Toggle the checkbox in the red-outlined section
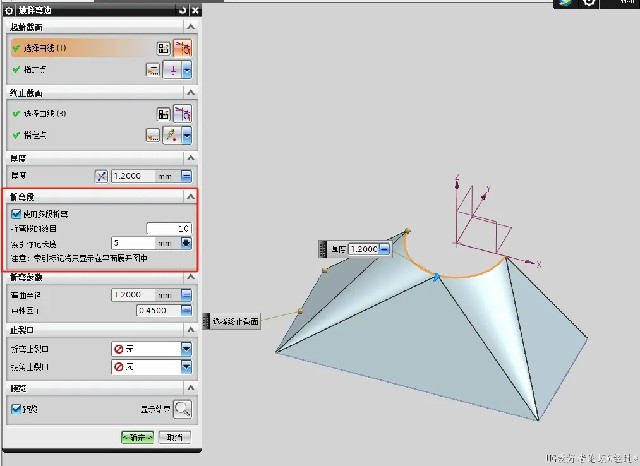Screen dimensions: 640x466 (x=16, y=213)
